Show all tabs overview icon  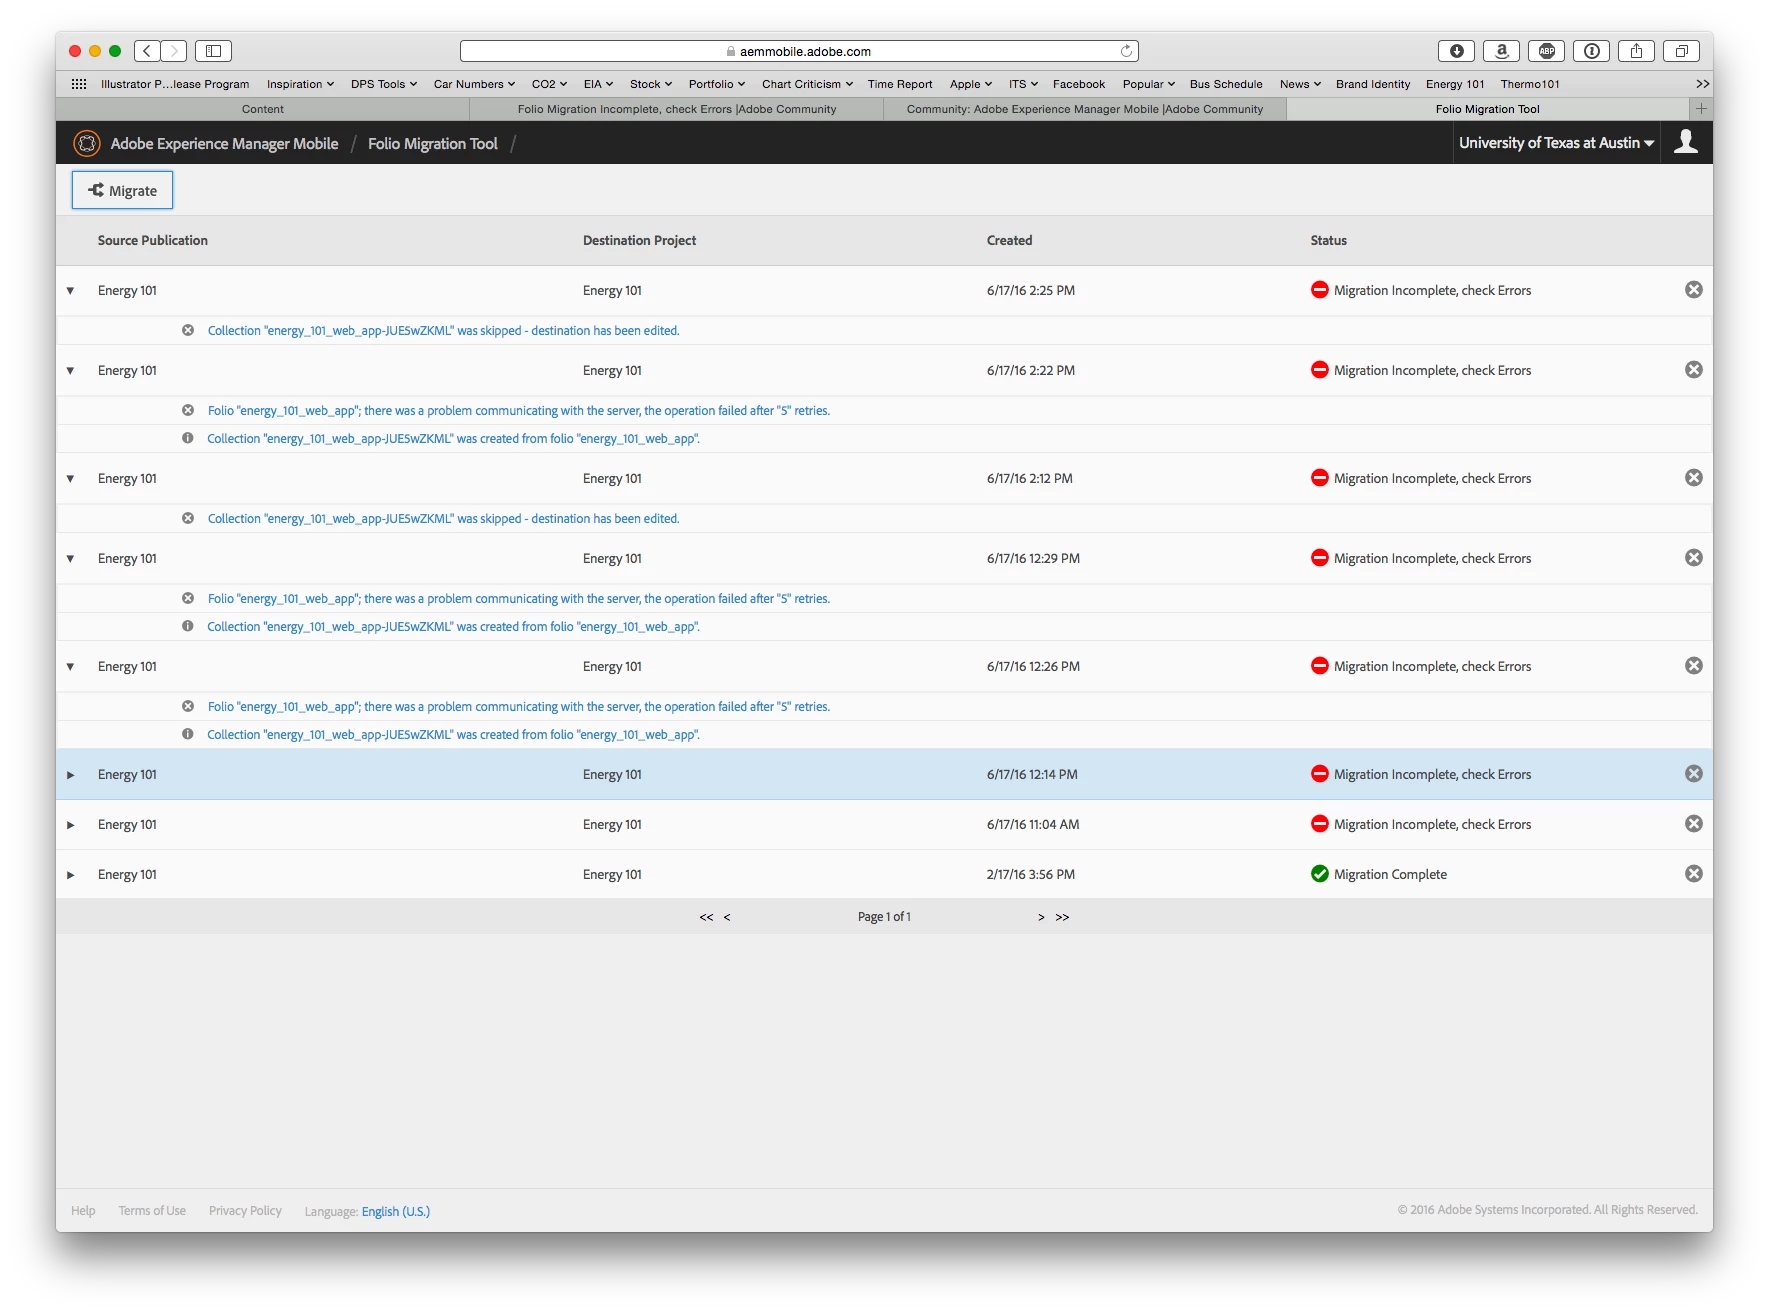tap(1681, 51)
